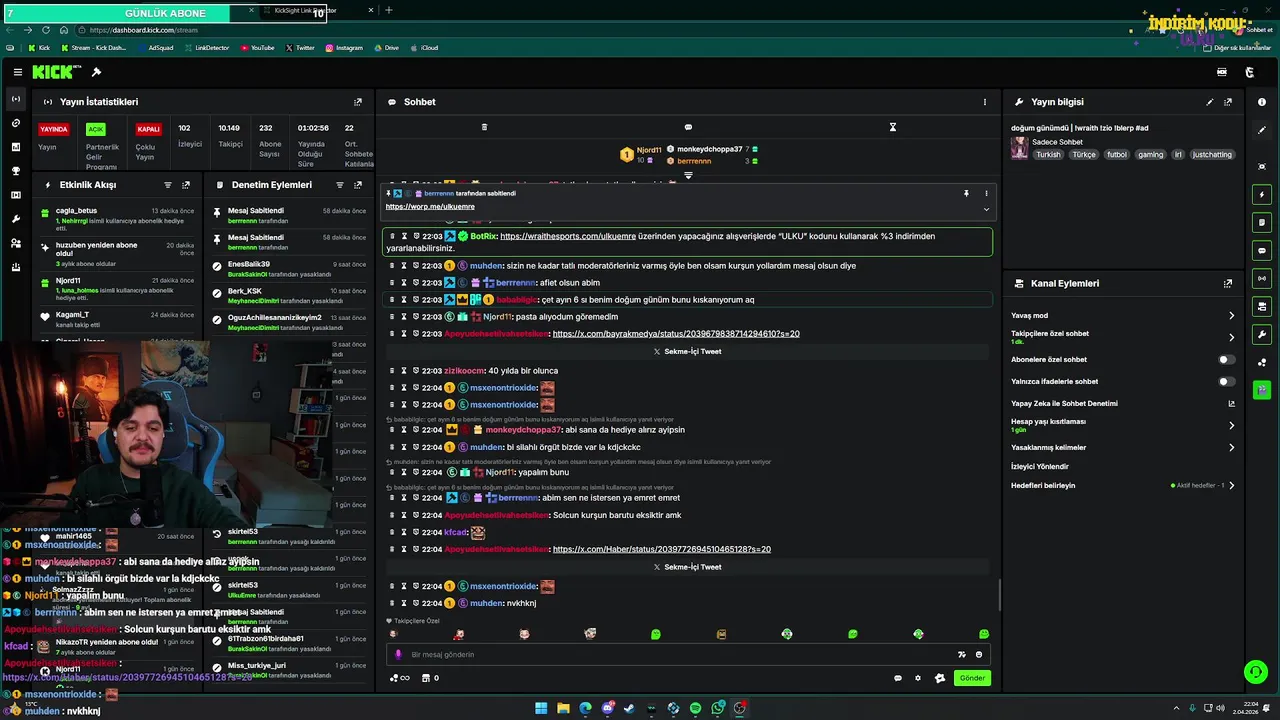The image size is (1280, 720).
Task: Toggle Abonelere özel sohbet switch
Action: (x=1226, y=359)
